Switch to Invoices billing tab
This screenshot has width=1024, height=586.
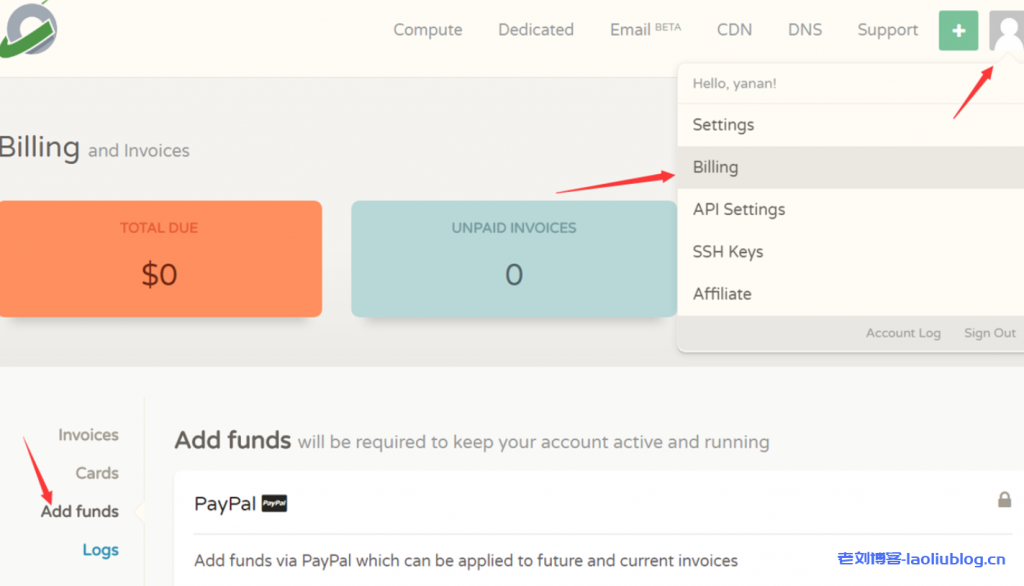click(x=88, y=435)
